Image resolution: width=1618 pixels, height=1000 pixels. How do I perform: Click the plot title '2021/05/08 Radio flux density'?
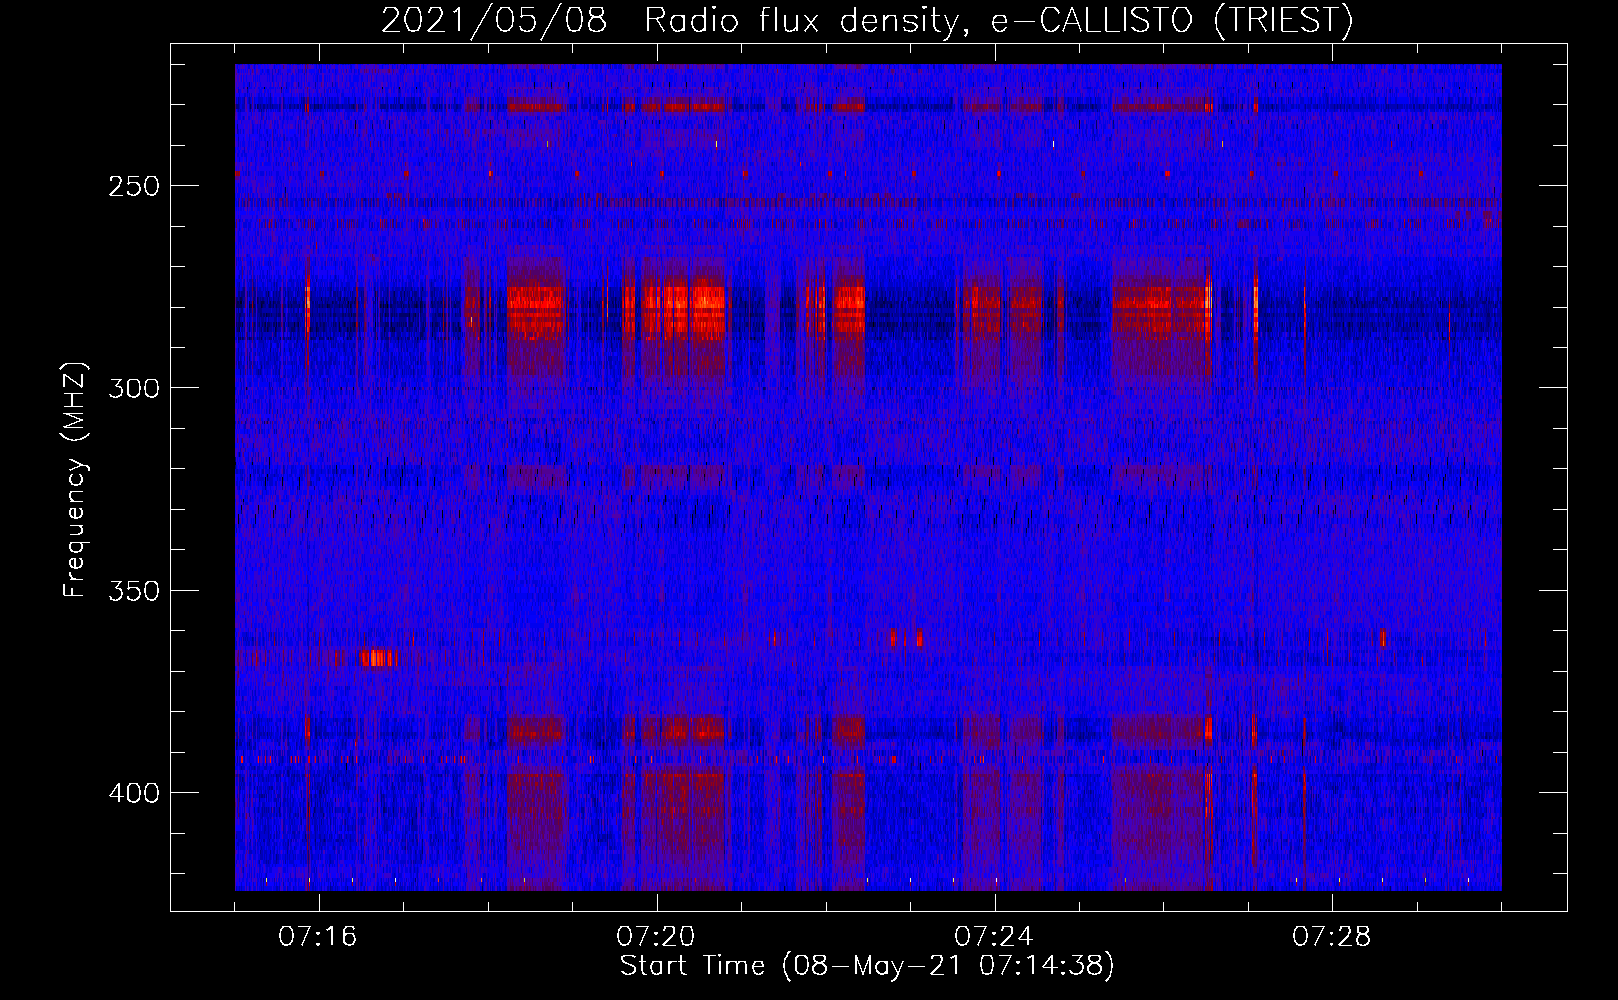[867, 20]
